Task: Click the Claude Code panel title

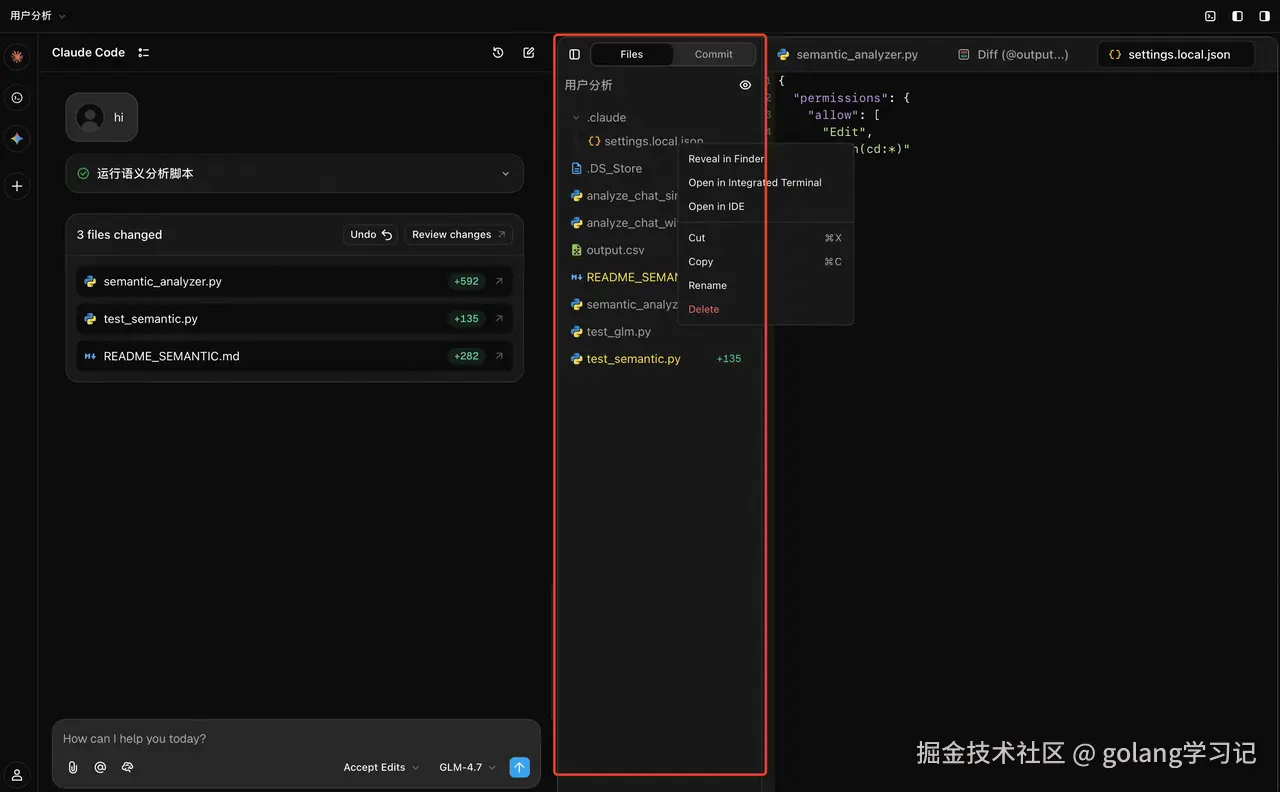Action: [88, 53]
